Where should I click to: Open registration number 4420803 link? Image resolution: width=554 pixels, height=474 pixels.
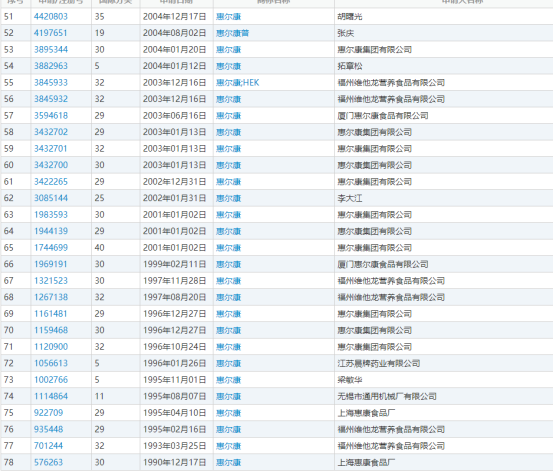coord(51,17)
